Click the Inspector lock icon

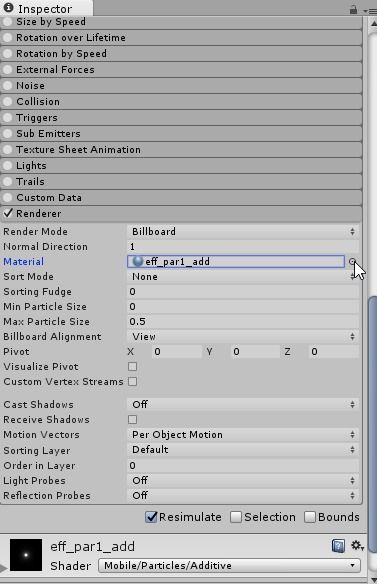tap(353, 10)
